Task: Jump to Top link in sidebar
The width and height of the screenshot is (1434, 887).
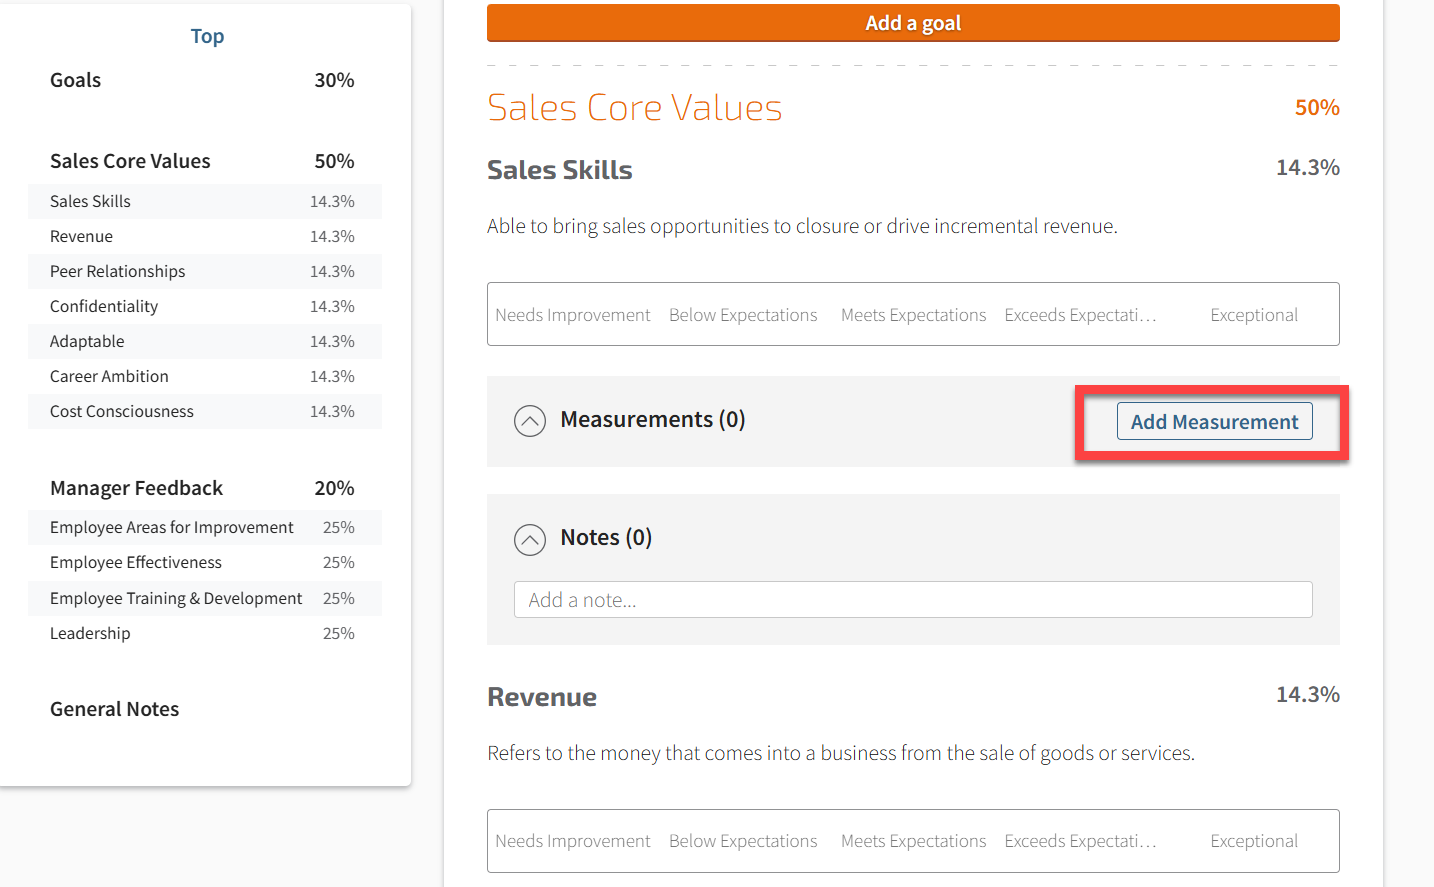Action: point(207,36)
